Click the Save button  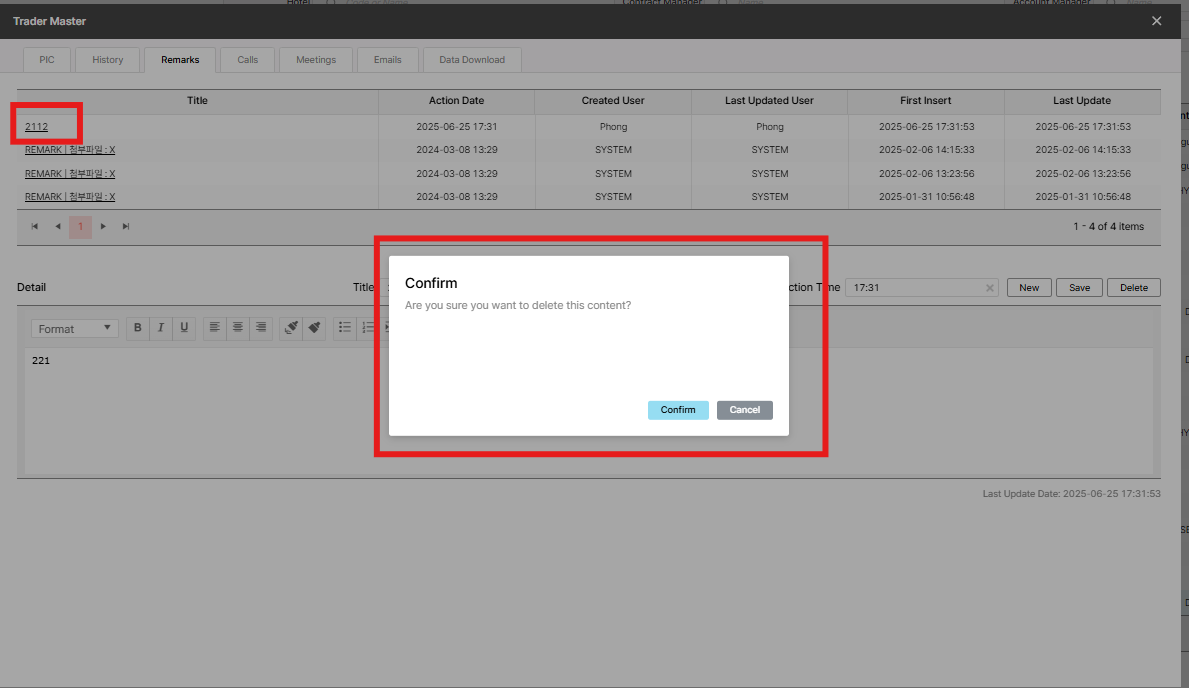coord(1079,287)
